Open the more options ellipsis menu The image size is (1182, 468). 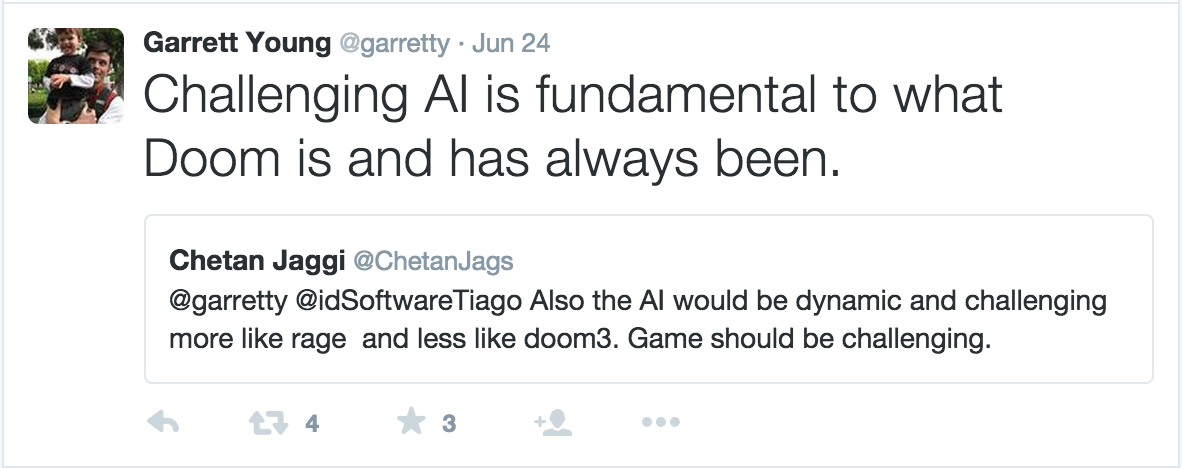(x=660, y=423)
